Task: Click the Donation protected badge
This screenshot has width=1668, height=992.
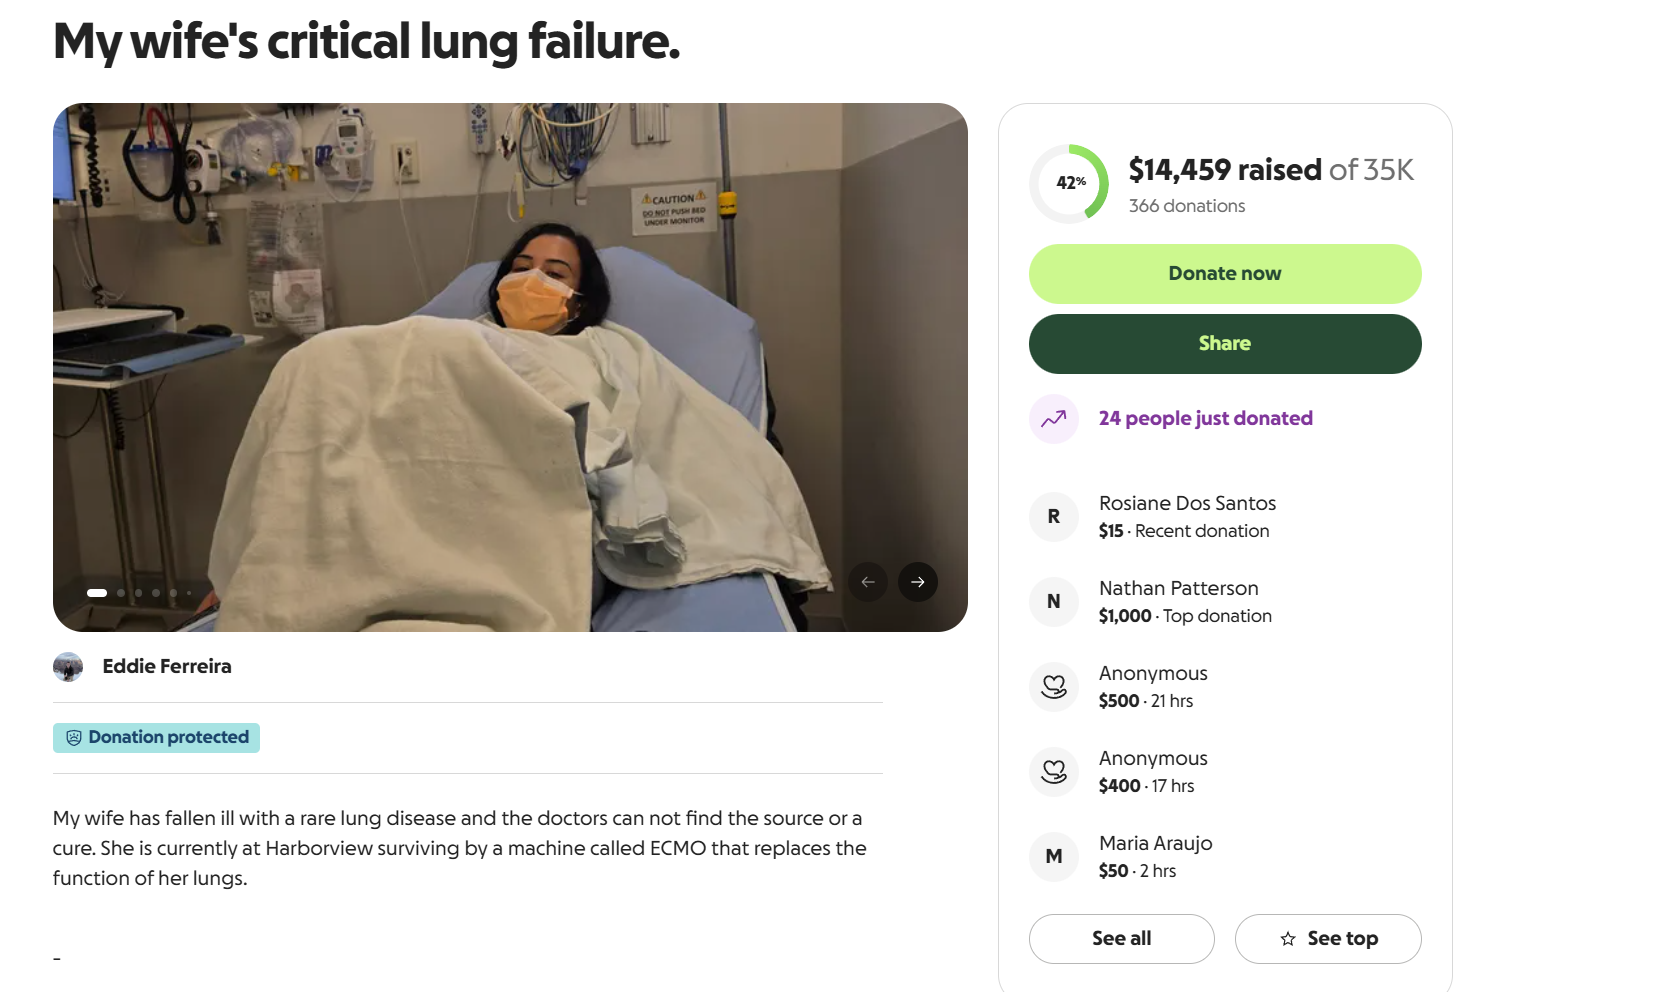Action: (157, 738)
